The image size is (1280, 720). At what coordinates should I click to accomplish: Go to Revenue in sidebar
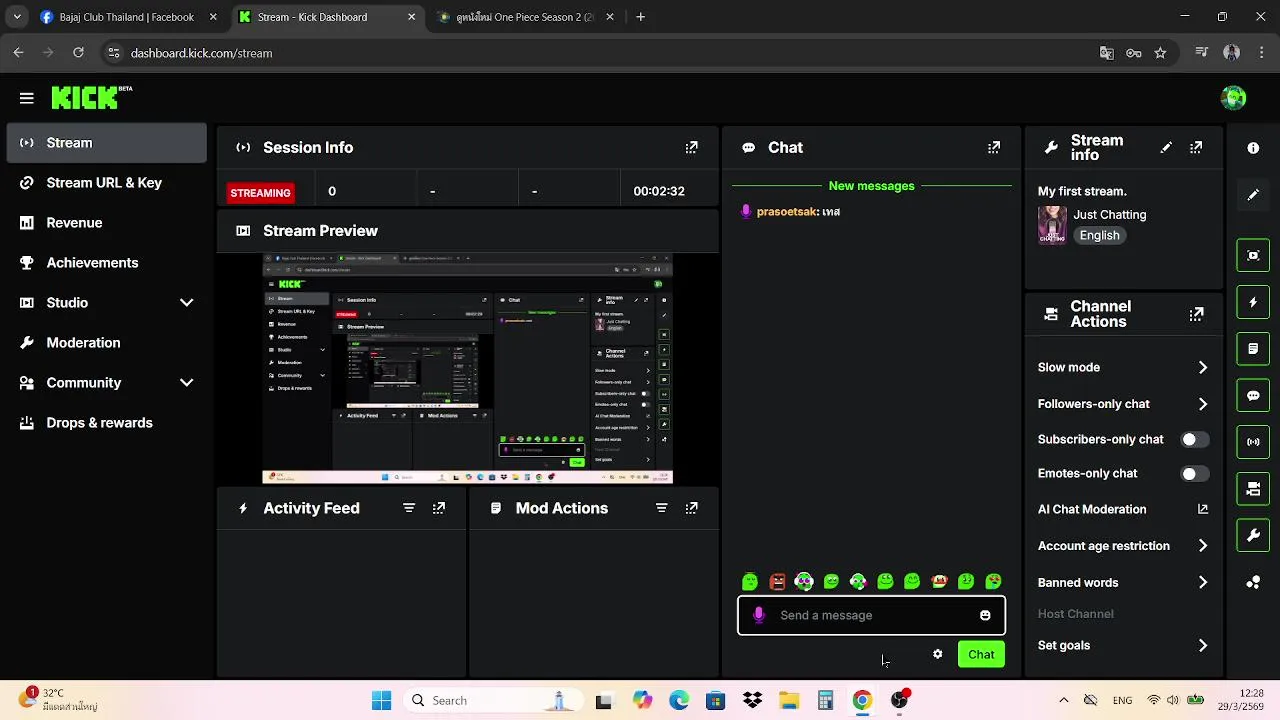coord(106,223)
